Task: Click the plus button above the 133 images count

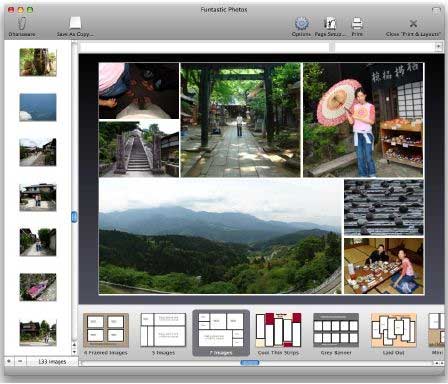Action: coord(9,361)
